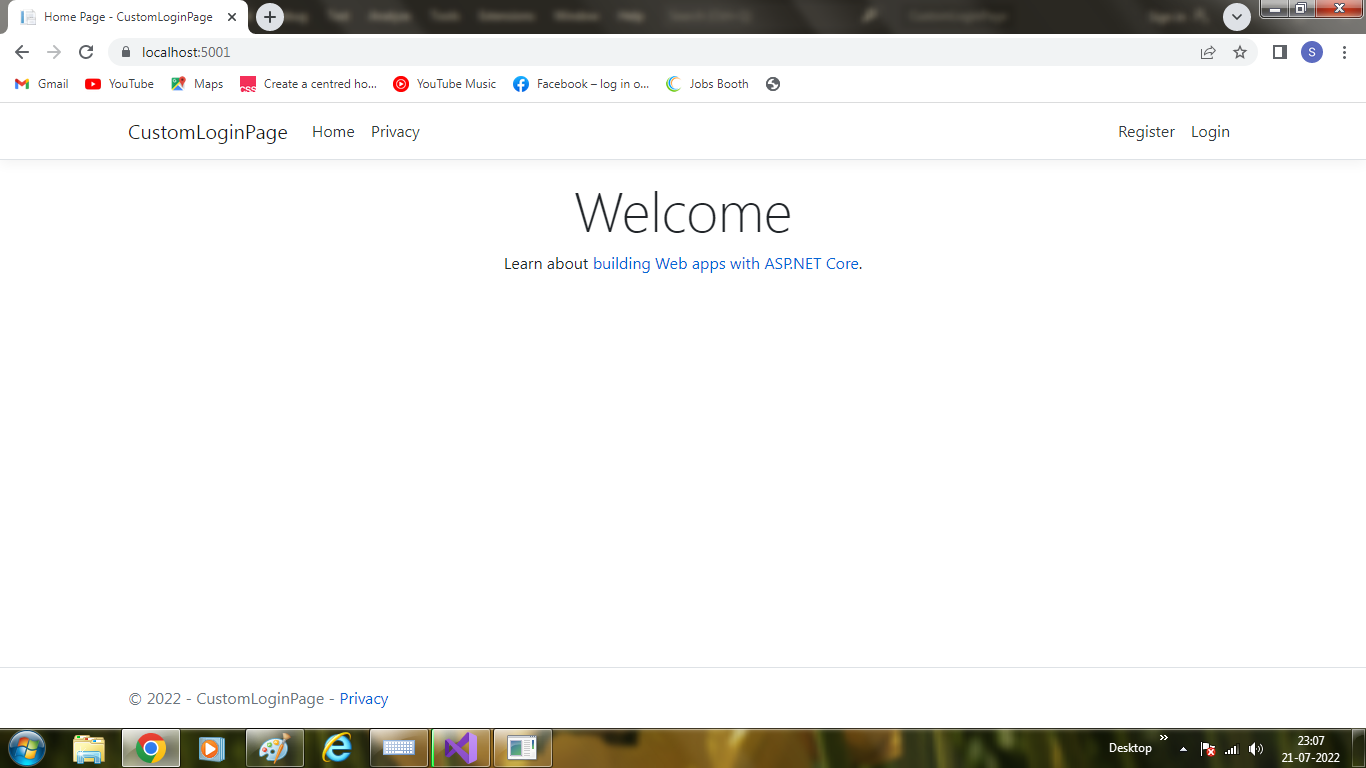This screenshot has width=1366, height=768.
Task: Open the browser profile account menu
Action: [1312, 52]
